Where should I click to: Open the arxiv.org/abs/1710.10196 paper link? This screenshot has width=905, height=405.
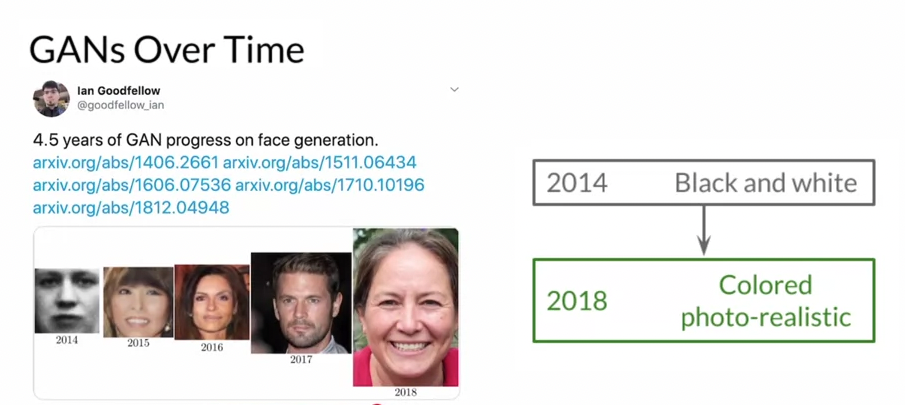(x=330, y=185)
